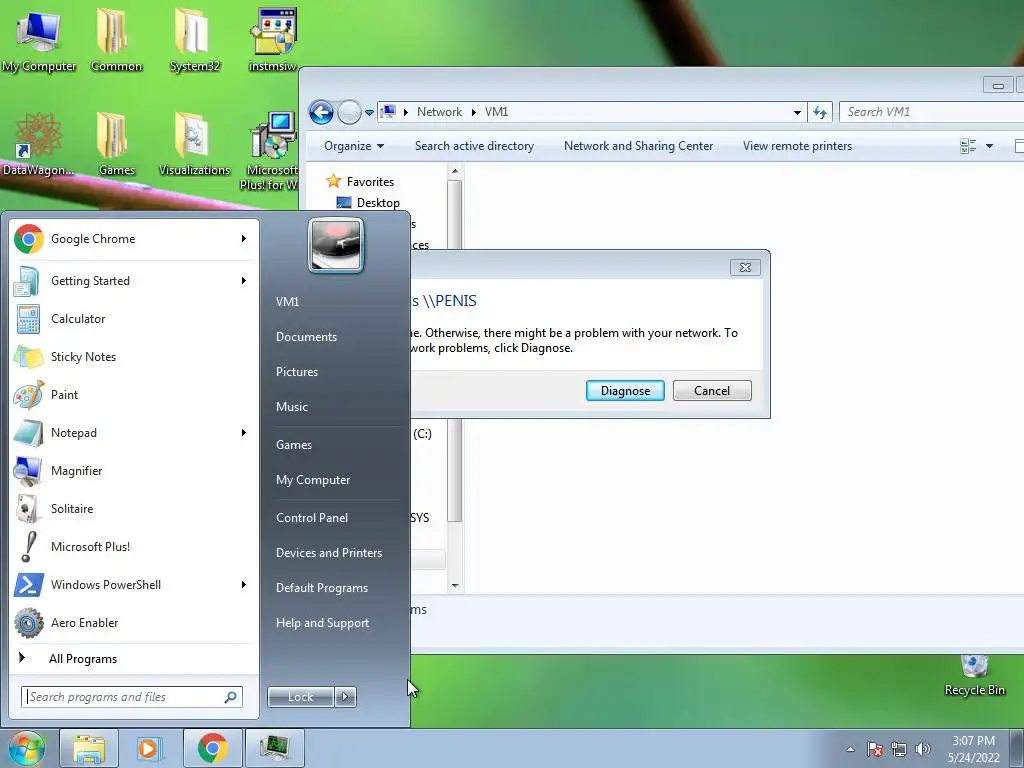
Task: Open the address bar history dropdown
Action: click(x=797, y=112)
